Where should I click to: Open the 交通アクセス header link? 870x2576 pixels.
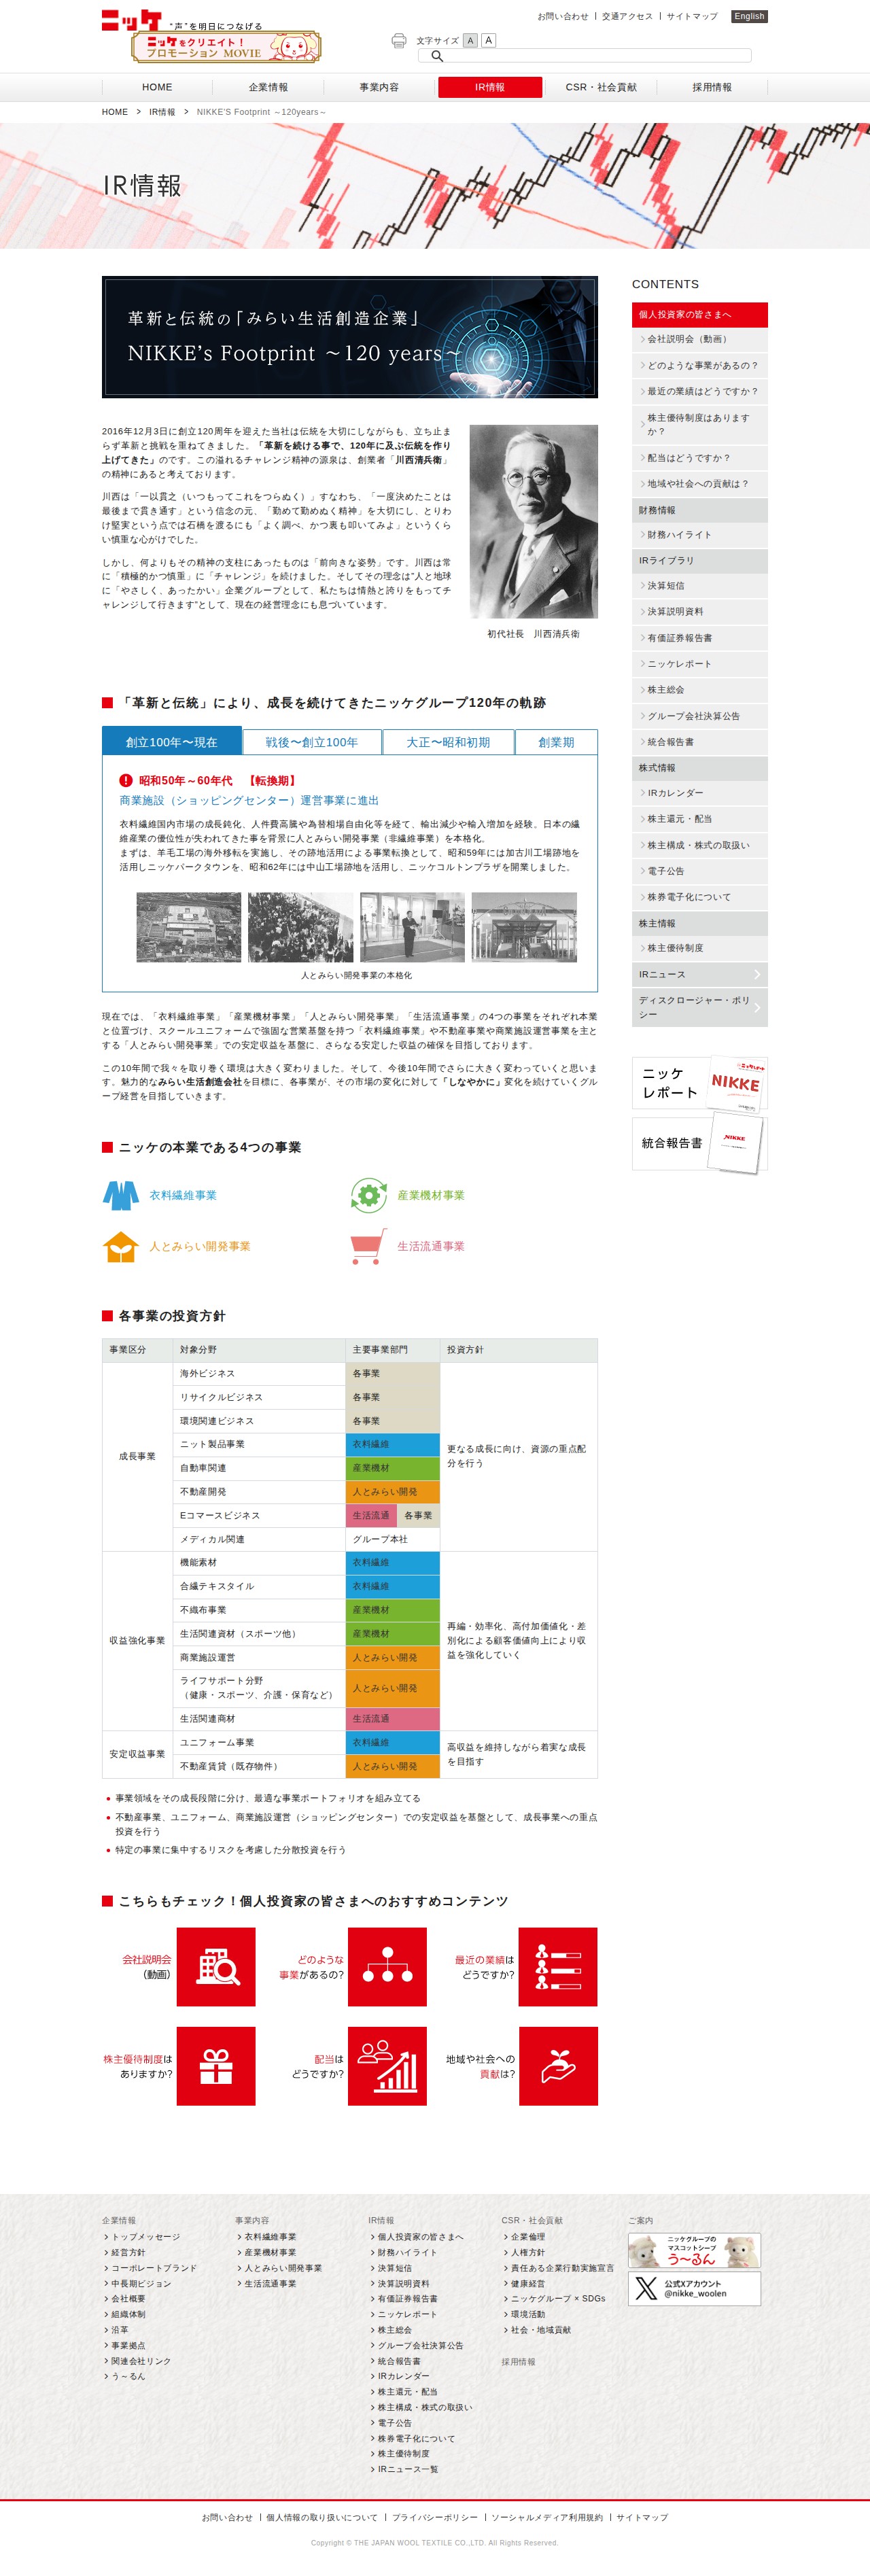point(627,16)
